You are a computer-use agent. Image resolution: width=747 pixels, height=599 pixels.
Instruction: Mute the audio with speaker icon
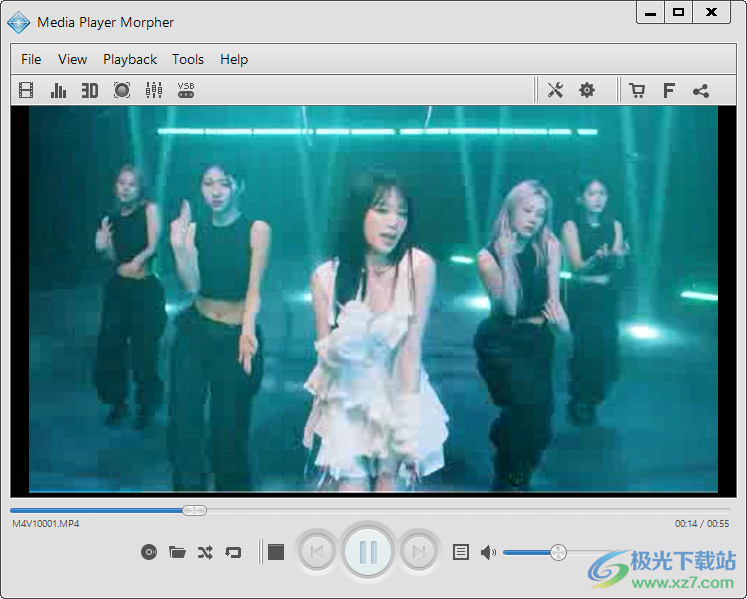coord(488,553)
